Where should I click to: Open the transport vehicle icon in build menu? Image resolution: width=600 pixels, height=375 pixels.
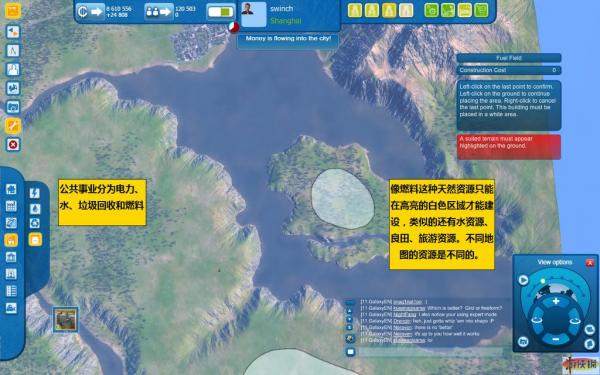click(x=11, y=308)
